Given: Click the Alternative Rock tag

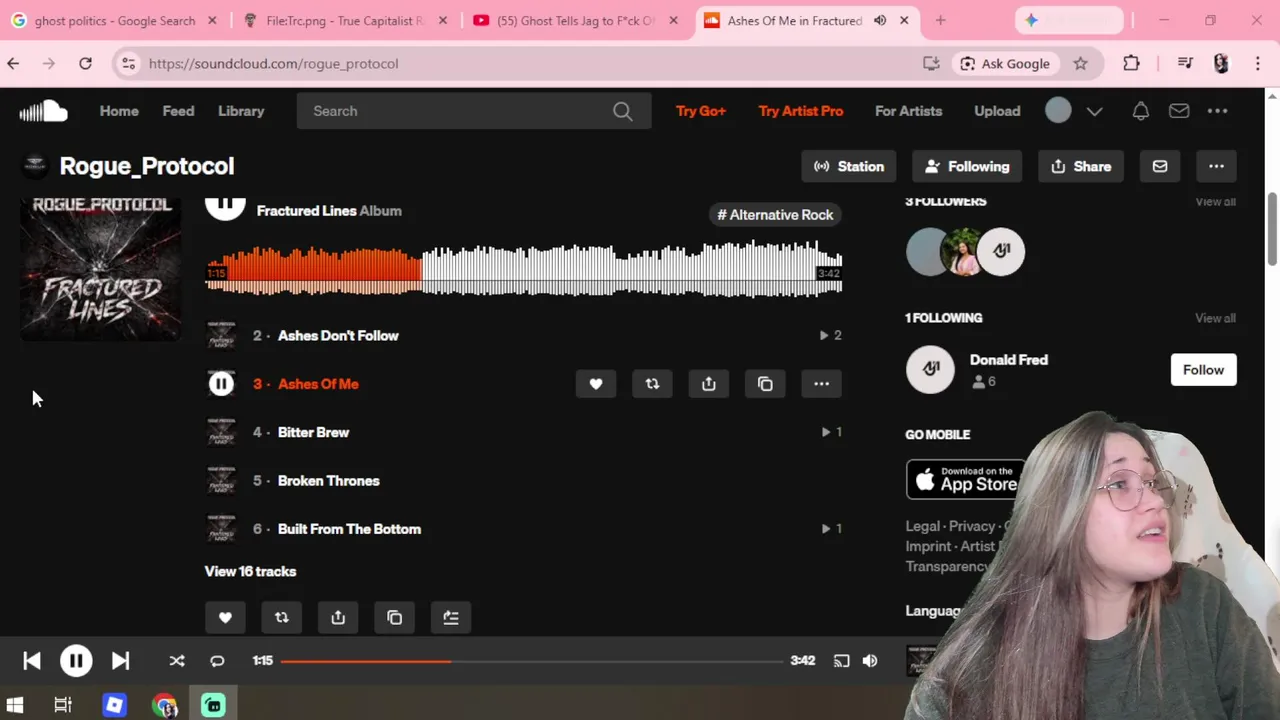Looking at the screenshot, I should (x=775, y=215).
